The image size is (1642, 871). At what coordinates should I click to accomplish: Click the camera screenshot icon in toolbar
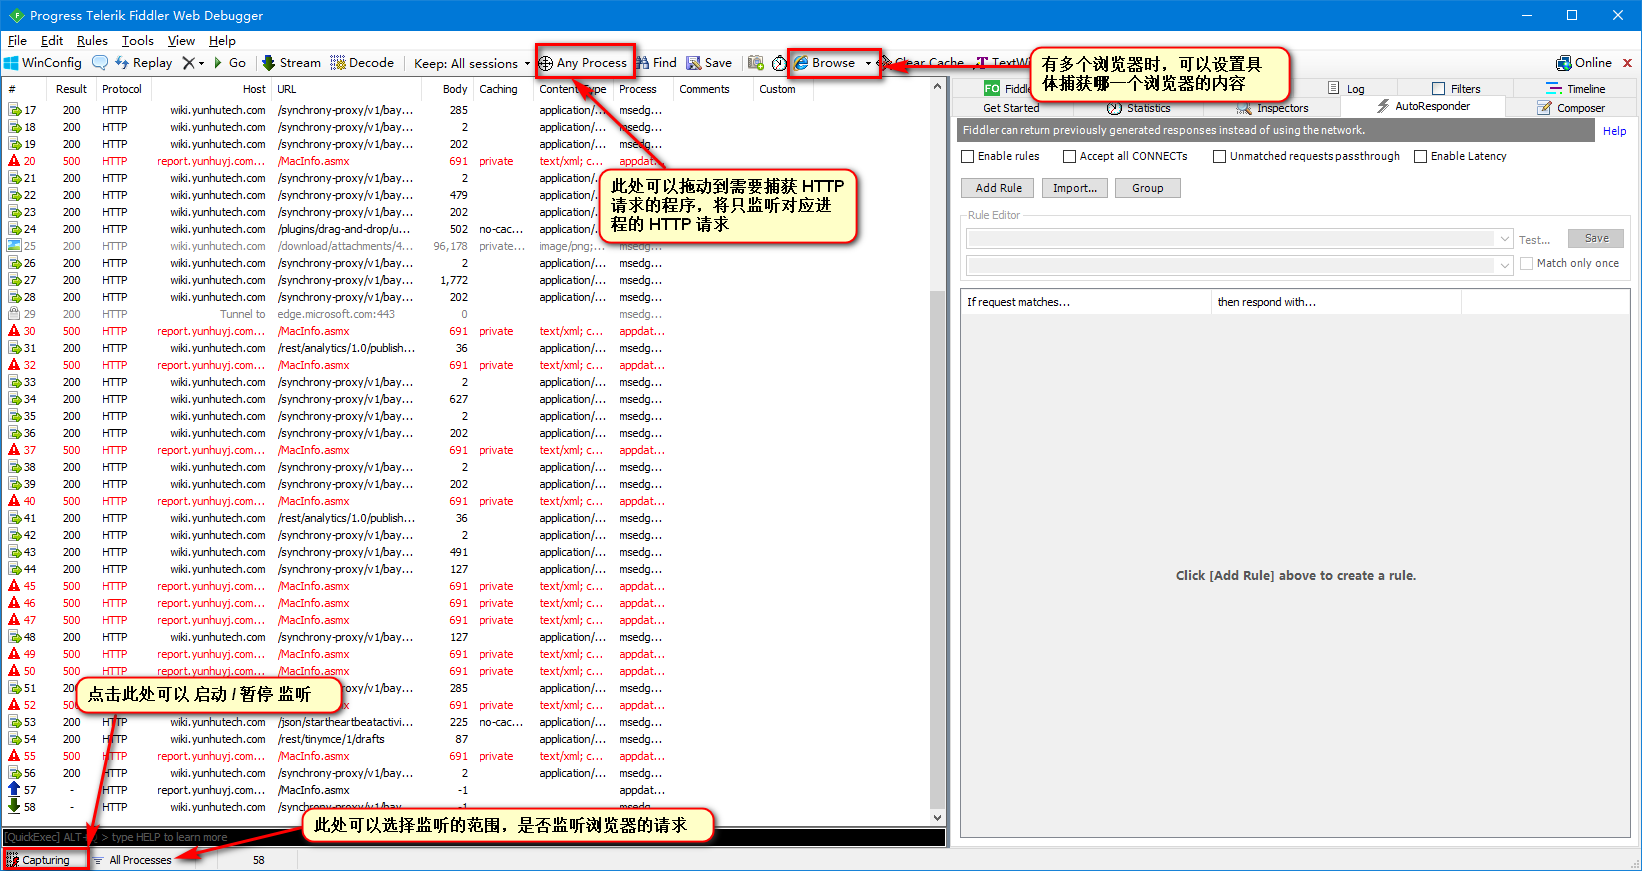[756, 63]
